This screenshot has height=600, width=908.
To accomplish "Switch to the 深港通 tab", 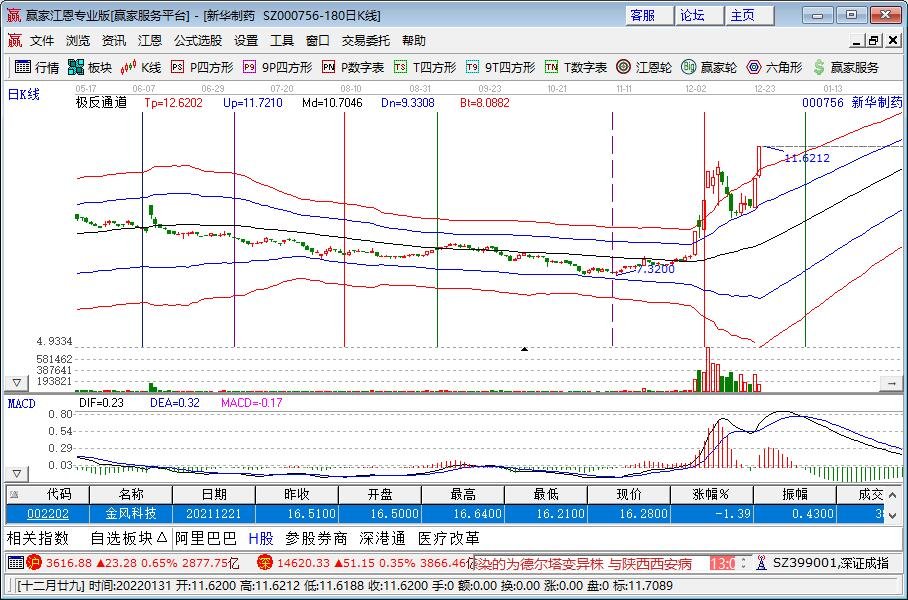I will (382, 539).
